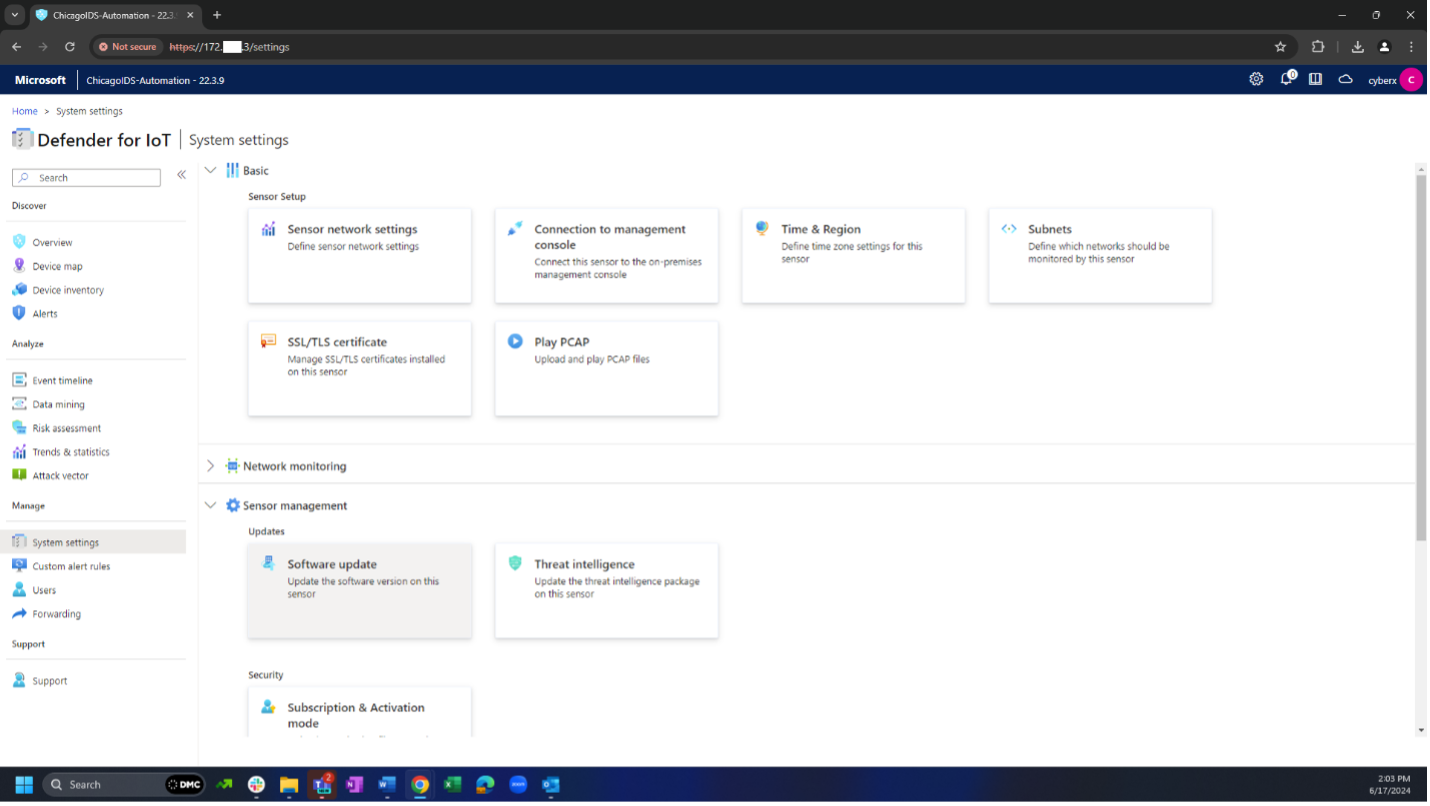
Task: Expand the Network monitoring section
Action: 210,466
